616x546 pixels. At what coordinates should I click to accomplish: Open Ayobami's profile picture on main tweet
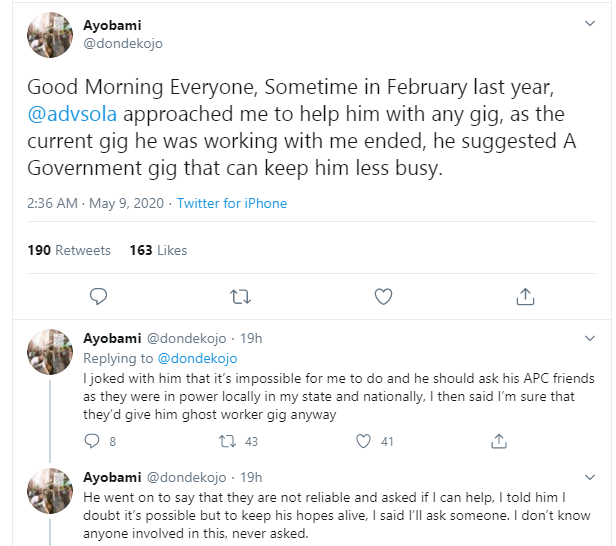[50, 35]
